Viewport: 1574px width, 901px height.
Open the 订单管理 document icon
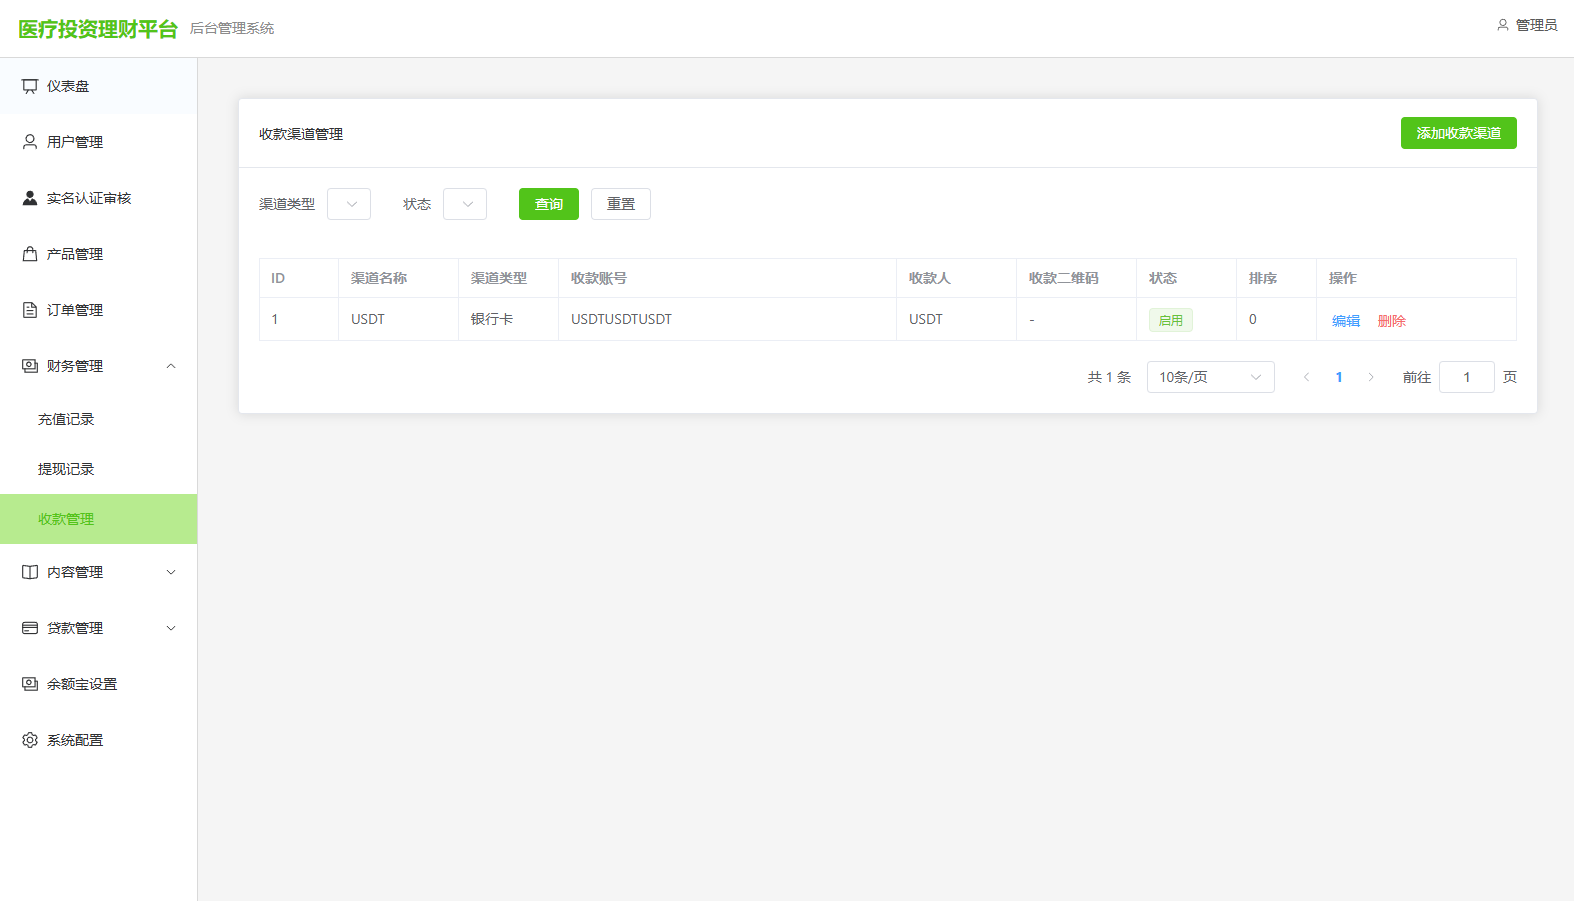[30, 310]
